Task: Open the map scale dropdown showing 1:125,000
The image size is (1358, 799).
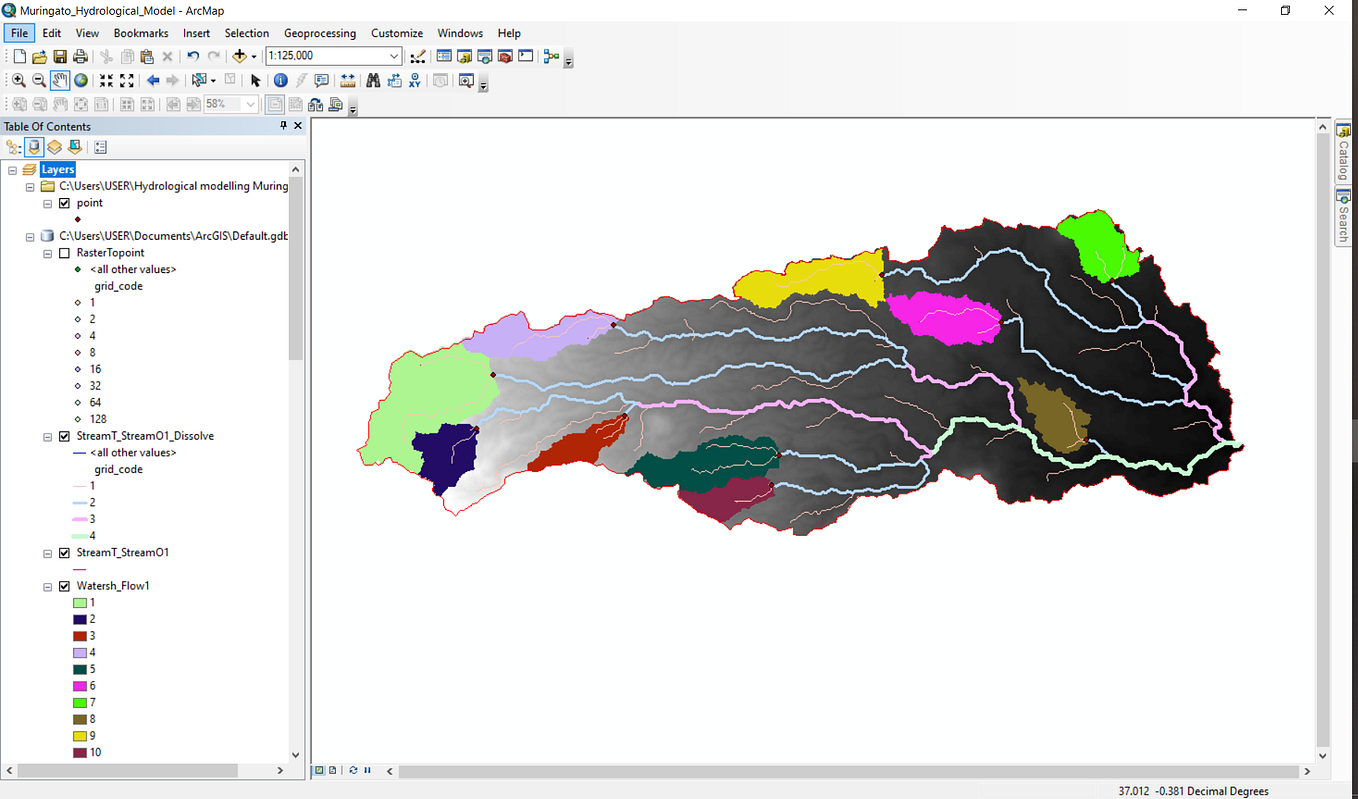Action: tap(394, 56)
